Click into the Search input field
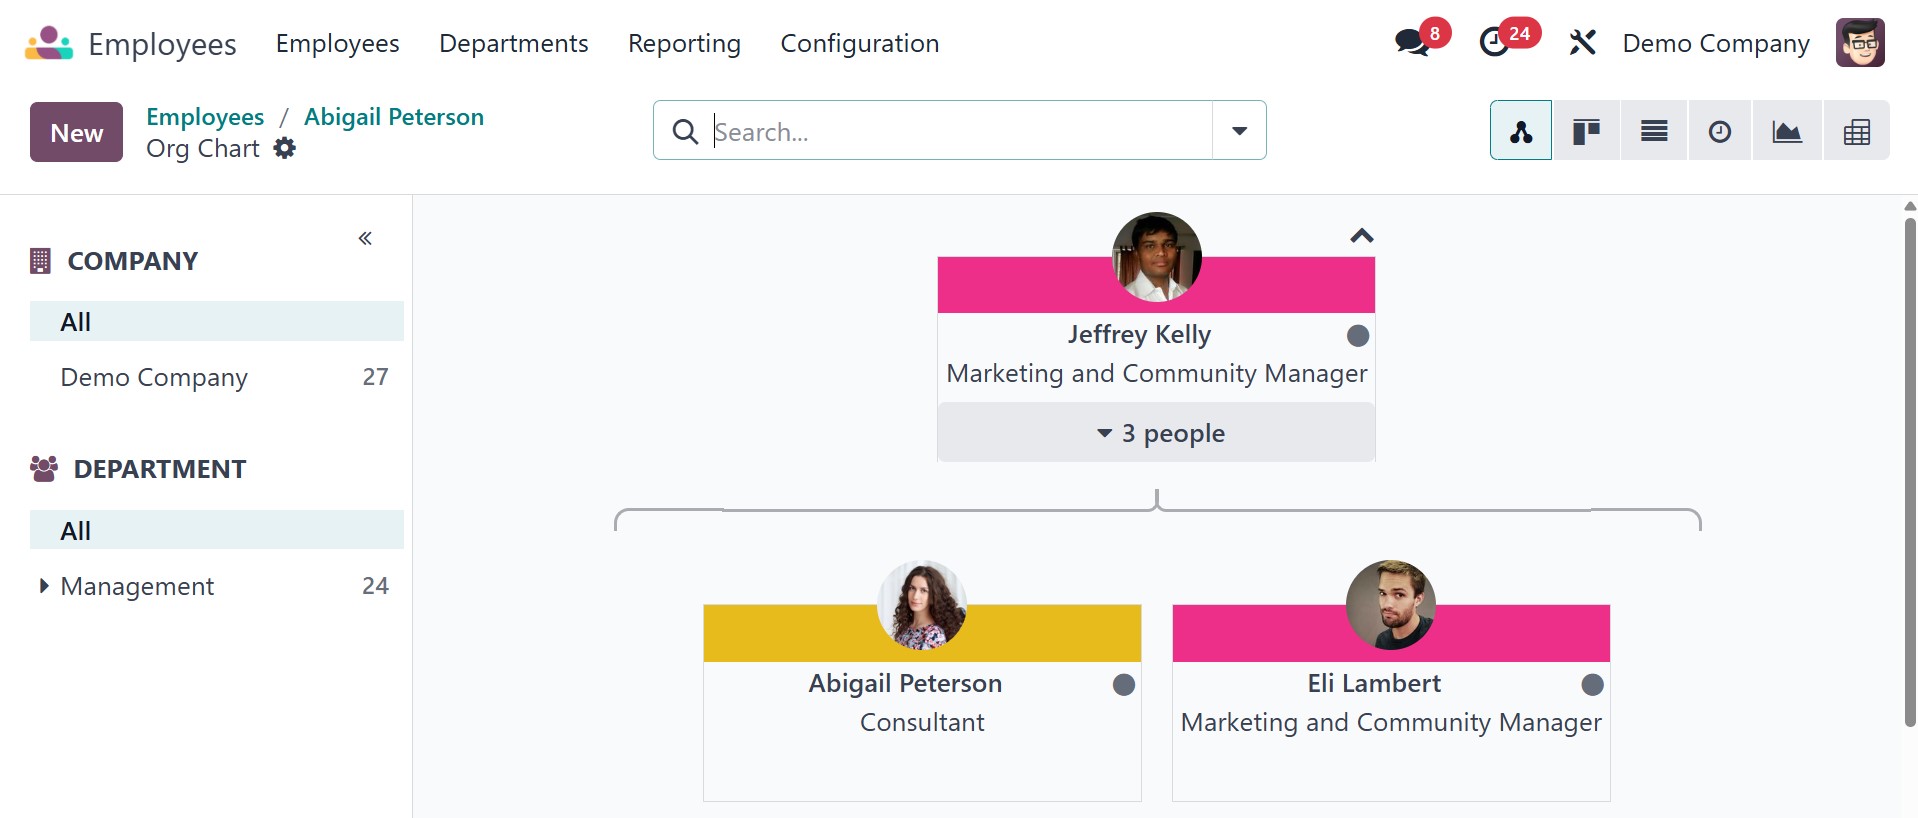Image resolution: width=1918 pixels, height=818 pixels. (960, 131)
